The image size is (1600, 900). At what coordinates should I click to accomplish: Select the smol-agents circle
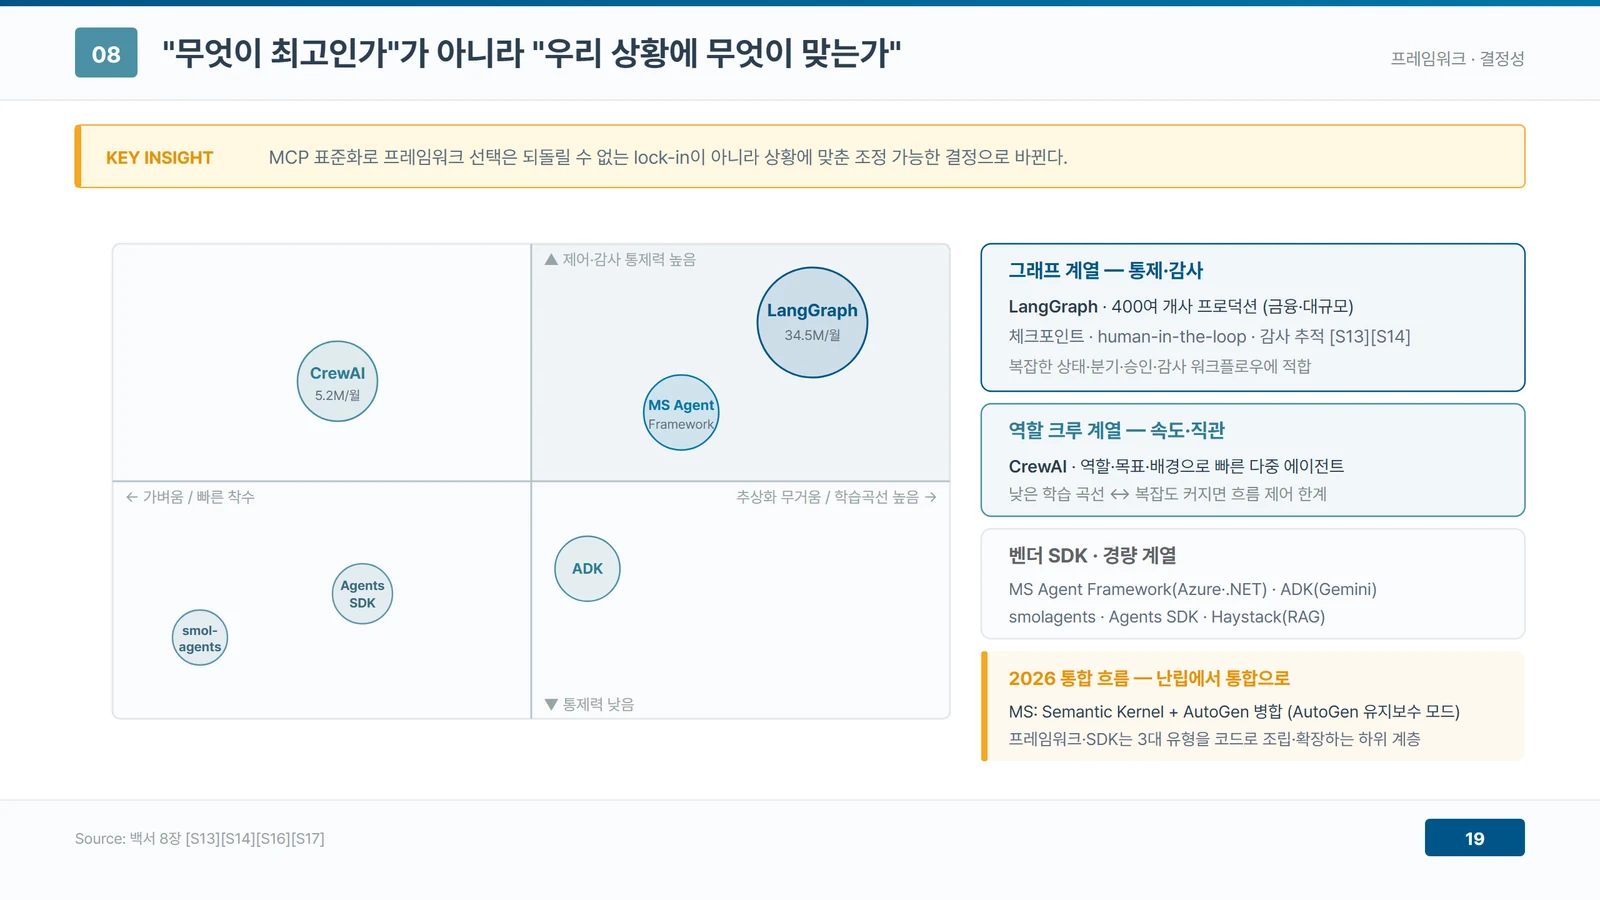pos(200,638)
